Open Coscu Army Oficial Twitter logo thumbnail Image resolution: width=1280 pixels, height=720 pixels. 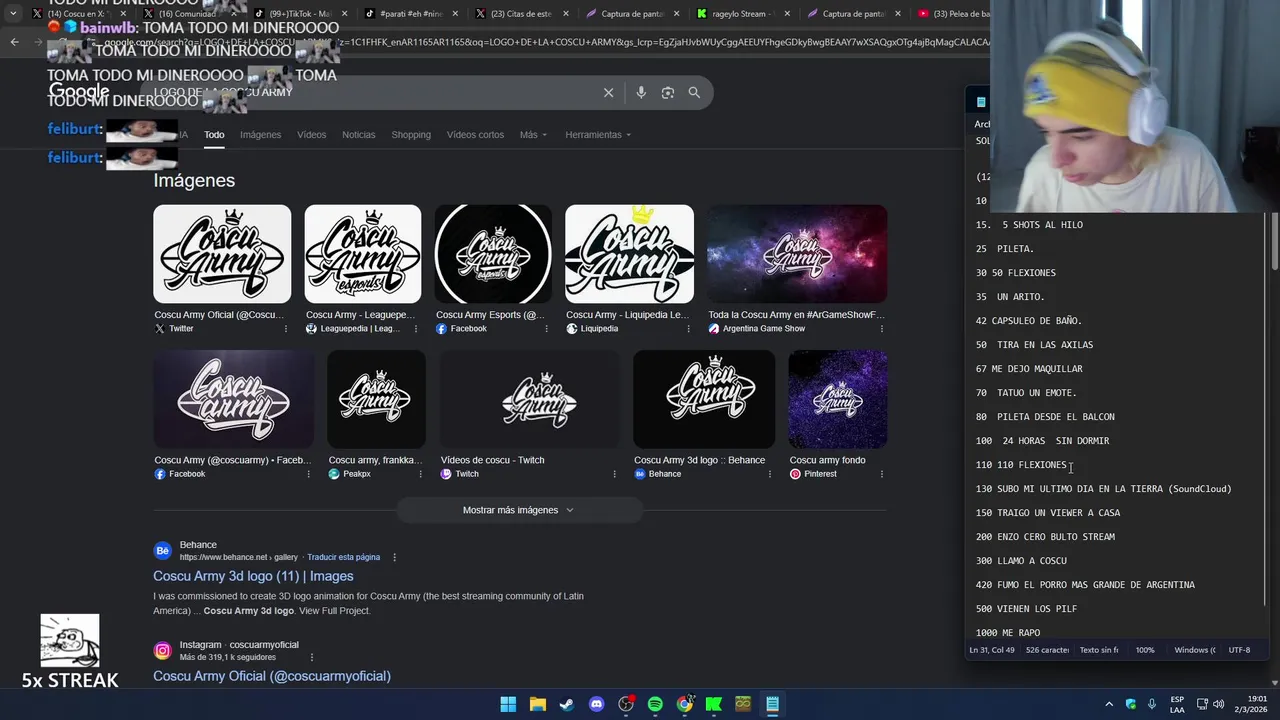coord(222,254)
